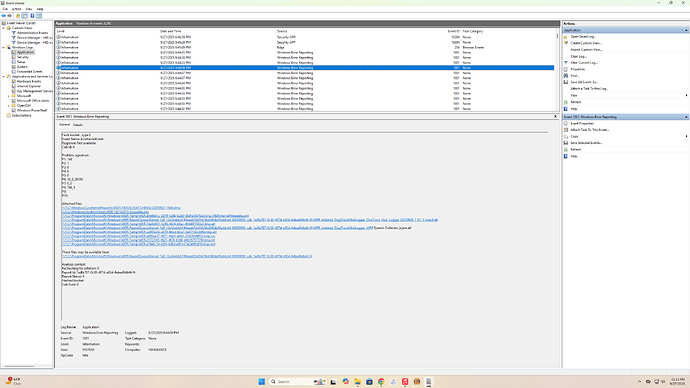
Task: Select Subscriptions in the tree
Action: pyautogui.click(x=21, y=116)
